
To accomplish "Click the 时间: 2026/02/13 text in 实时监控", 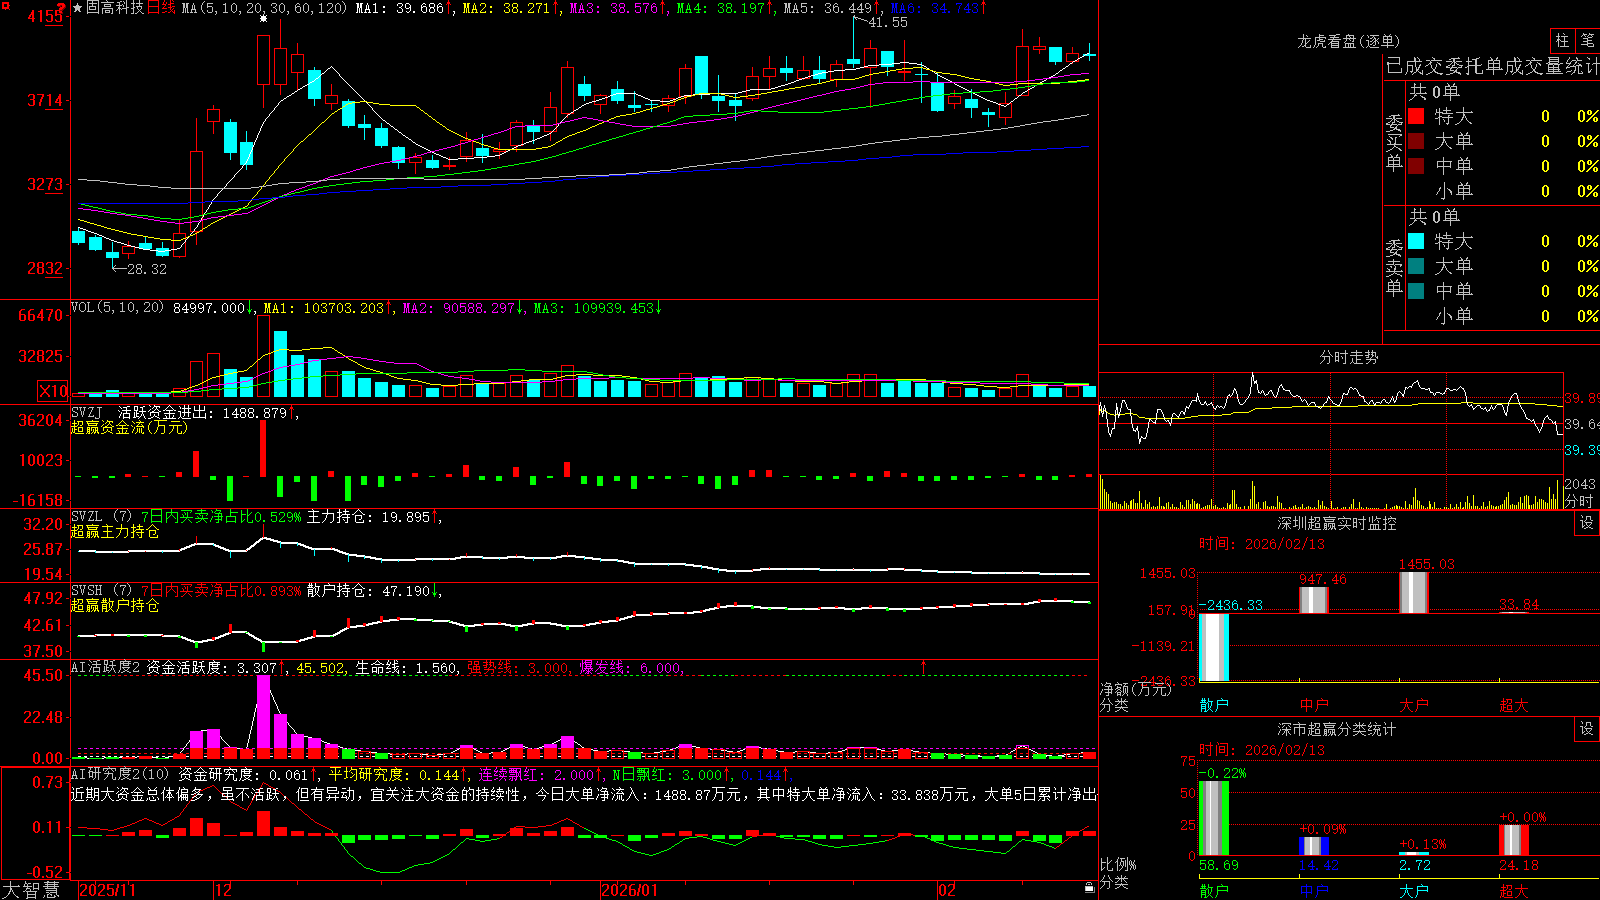I will tap(1262, 544).
